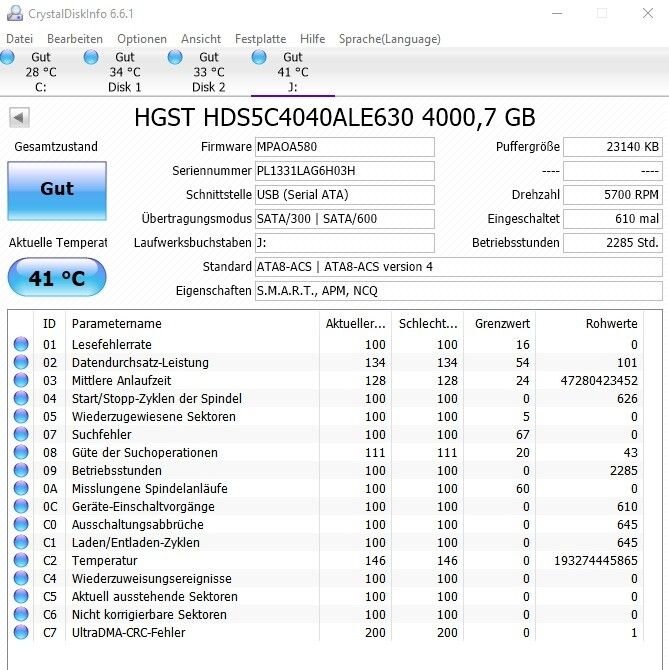Click status orb for Wiederzugewiesene Sektoren row
Screen dimensions: 669x670
(21, 416)
